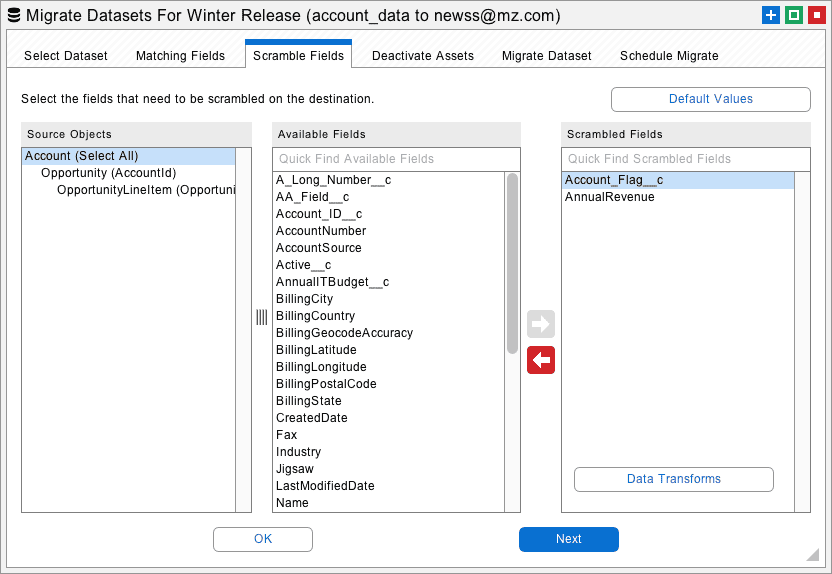Image resolution: width=832 pixels, height=574 pixels.
Task: Open the Select Dataset tab
Action: pos(66,56)
